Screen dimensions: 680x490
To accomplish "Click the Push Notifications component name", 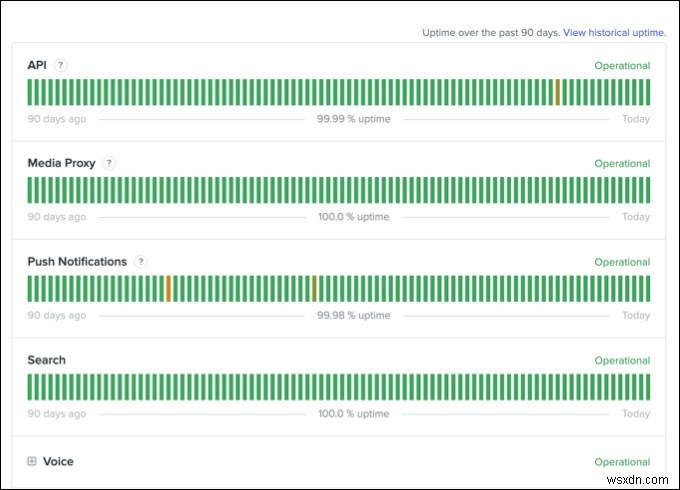I will click(x=77, y=261).
